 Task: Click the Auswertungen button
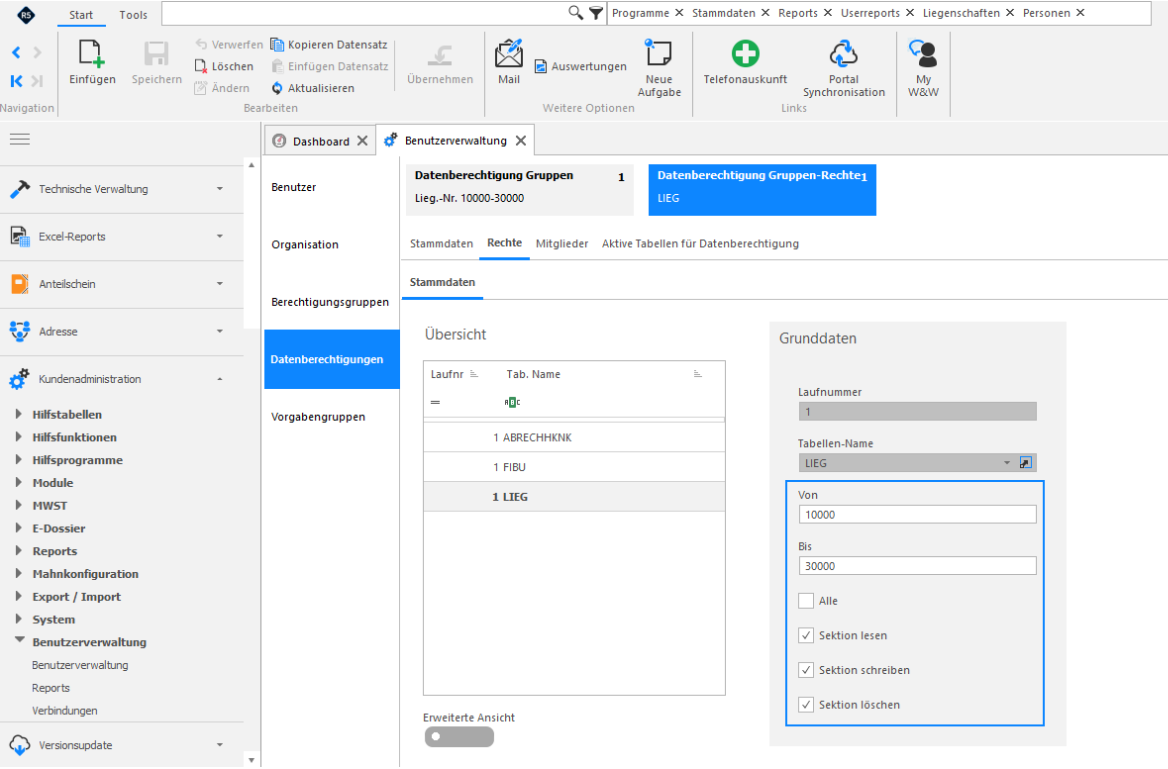581,66
